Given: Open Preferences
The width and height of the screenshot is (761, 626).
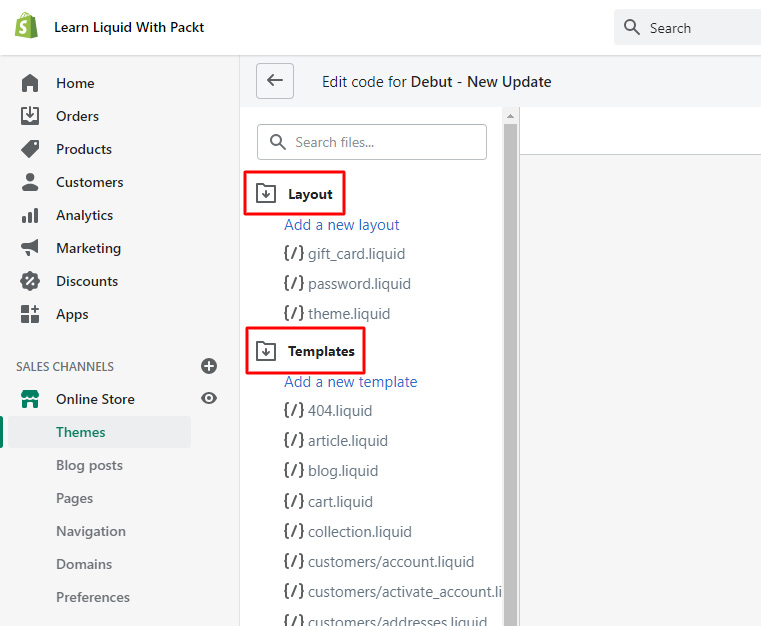Looking at the screenshot, I should point(93,597).
